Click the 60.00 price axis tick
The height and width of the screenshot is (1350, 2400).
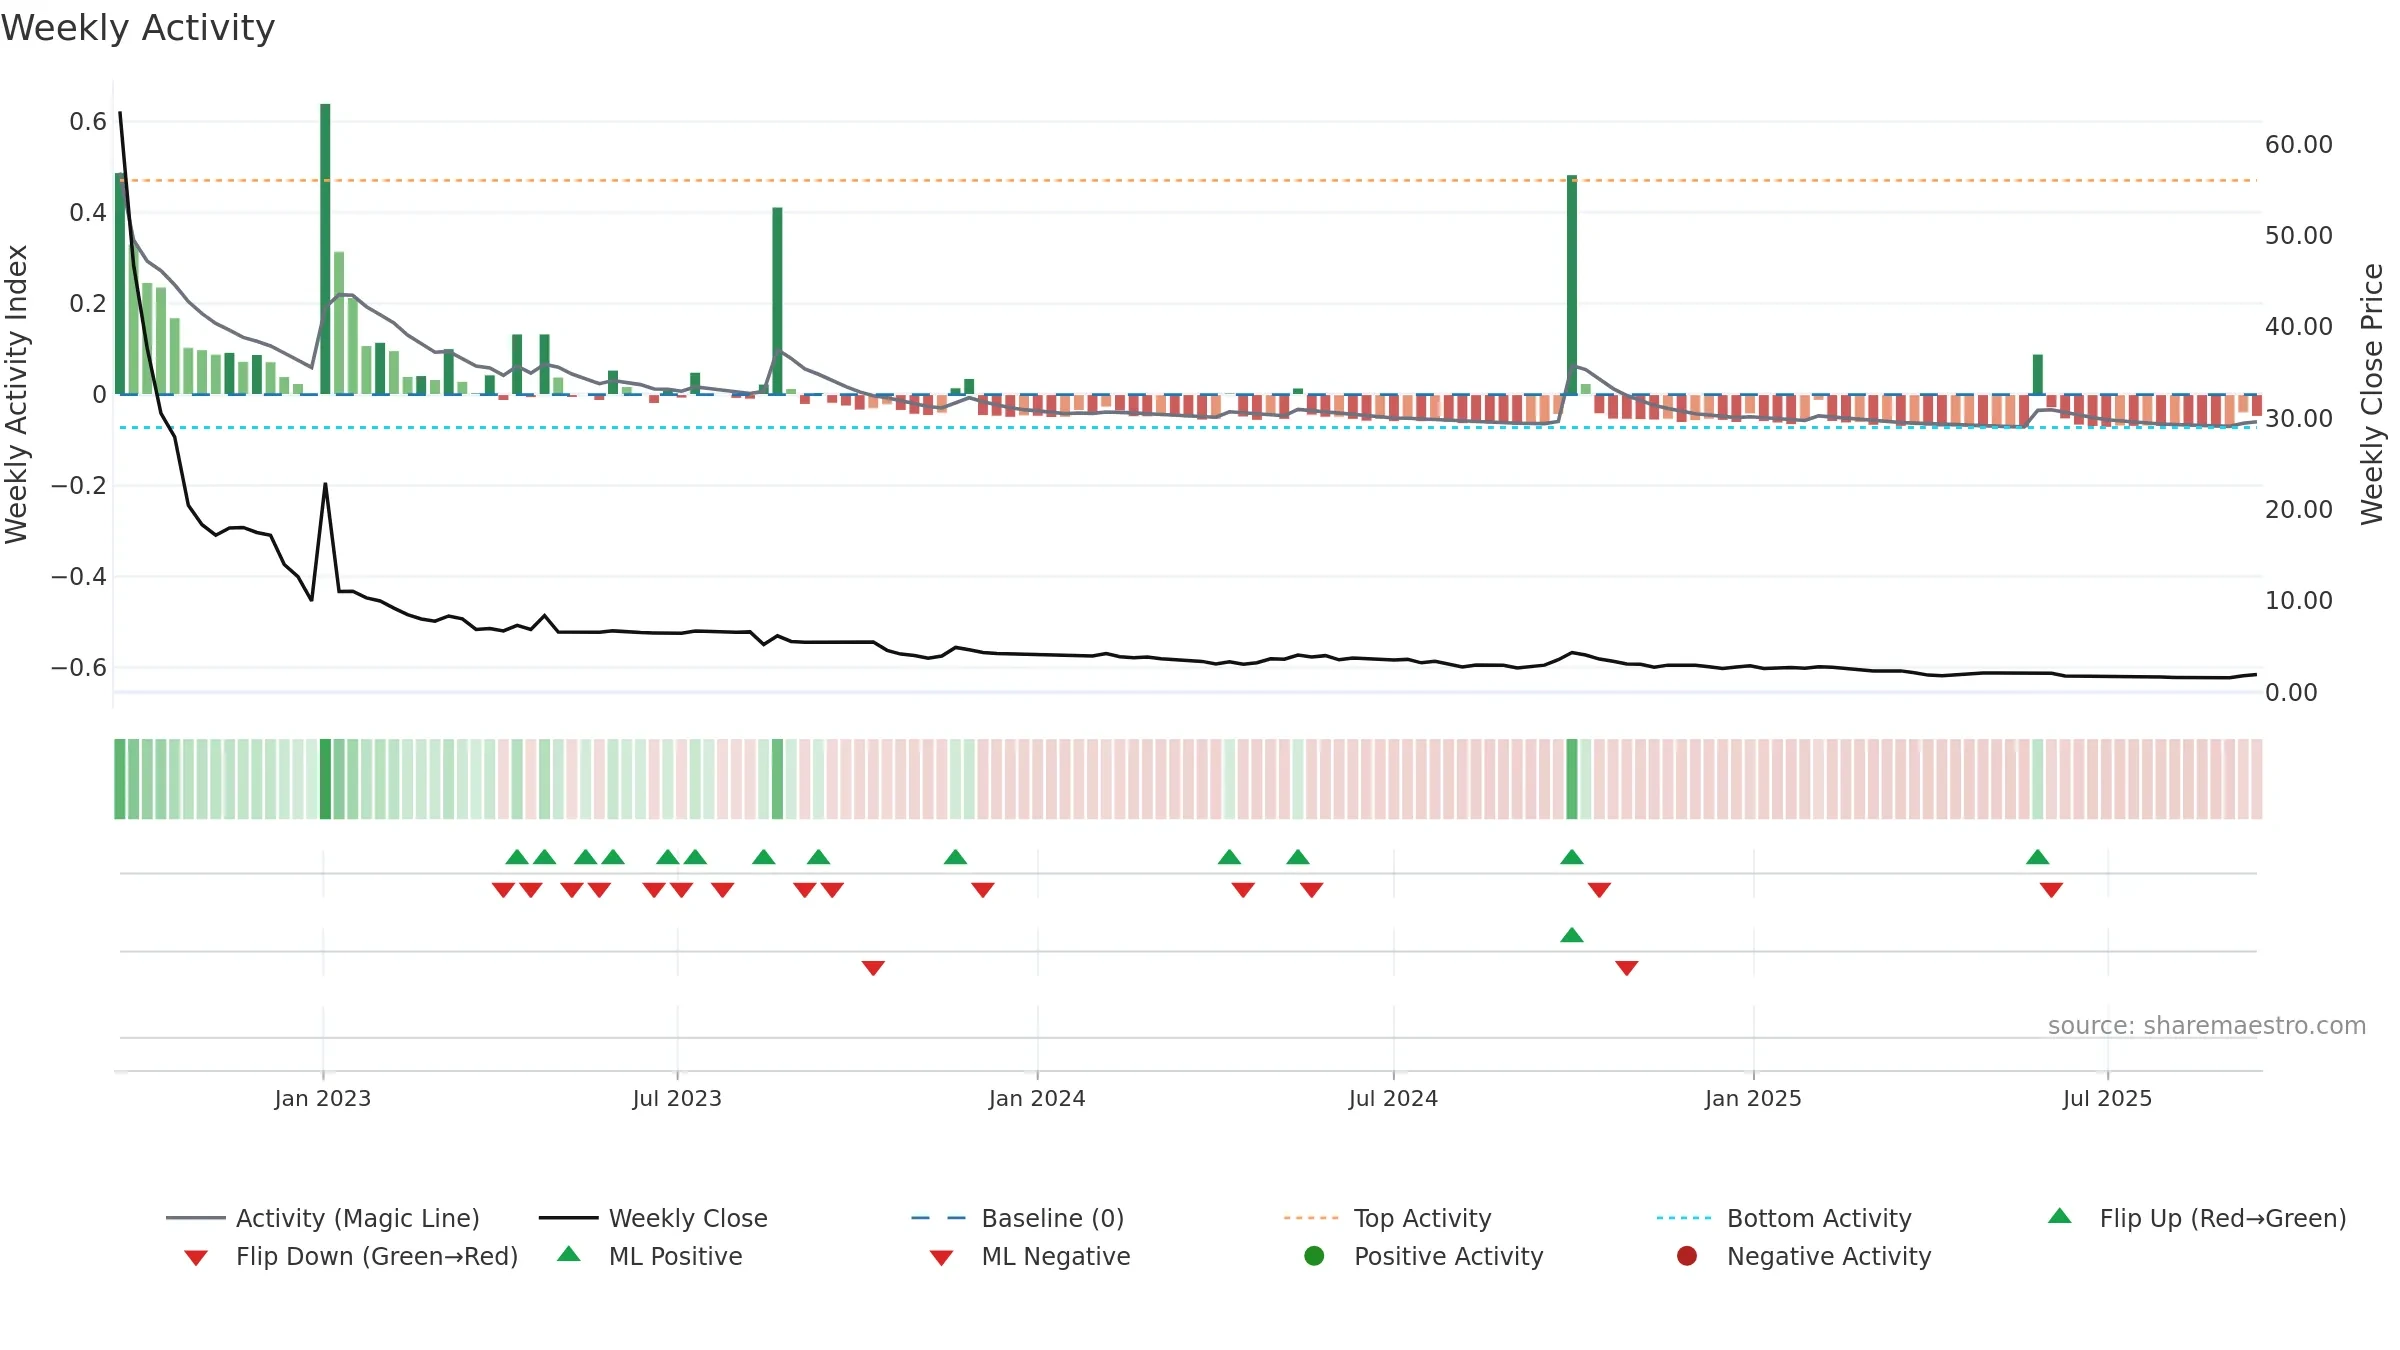pos(2299,145)
